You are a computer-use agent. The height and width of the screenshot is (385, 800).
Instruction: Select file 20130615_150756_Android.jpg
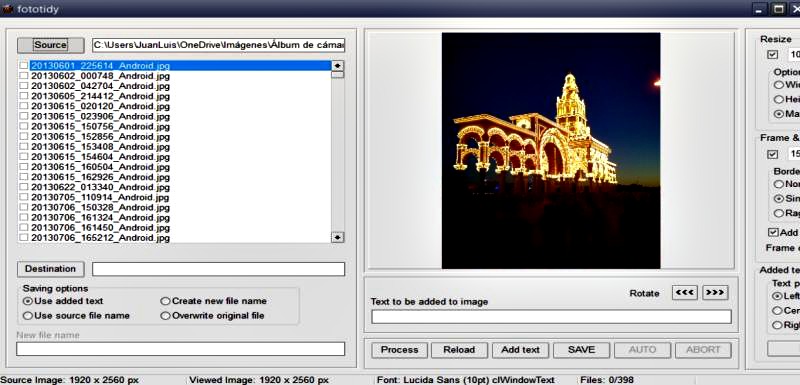101,126
